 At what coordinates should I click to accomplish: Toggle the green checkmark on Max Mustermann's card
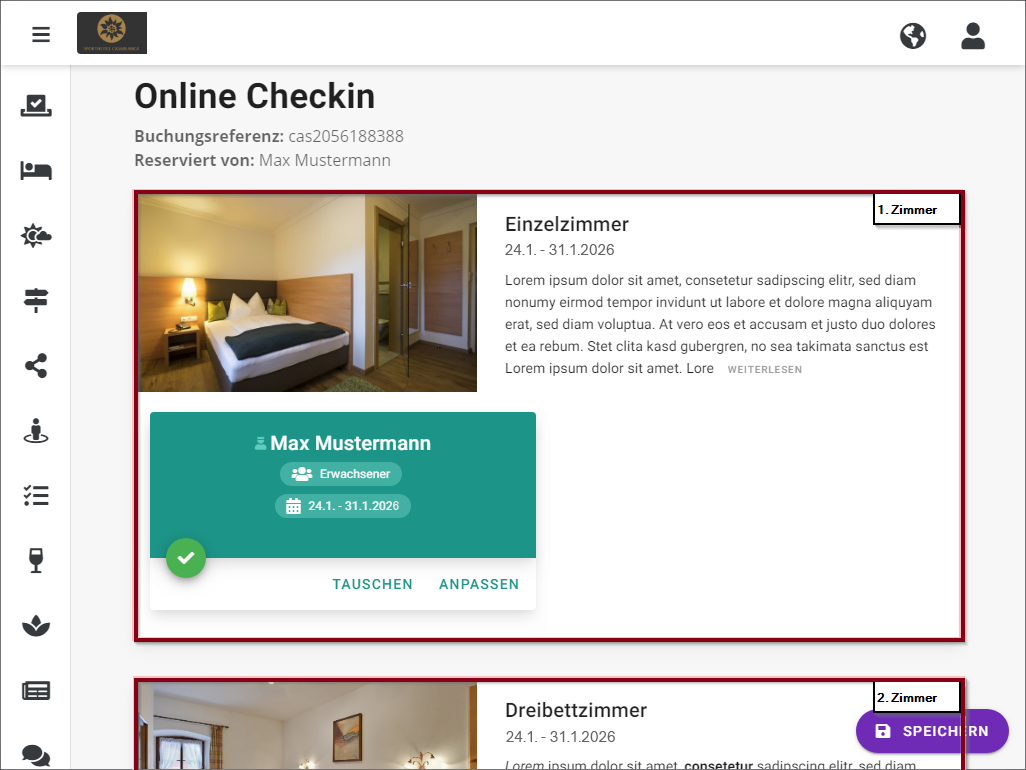(186, 558)
